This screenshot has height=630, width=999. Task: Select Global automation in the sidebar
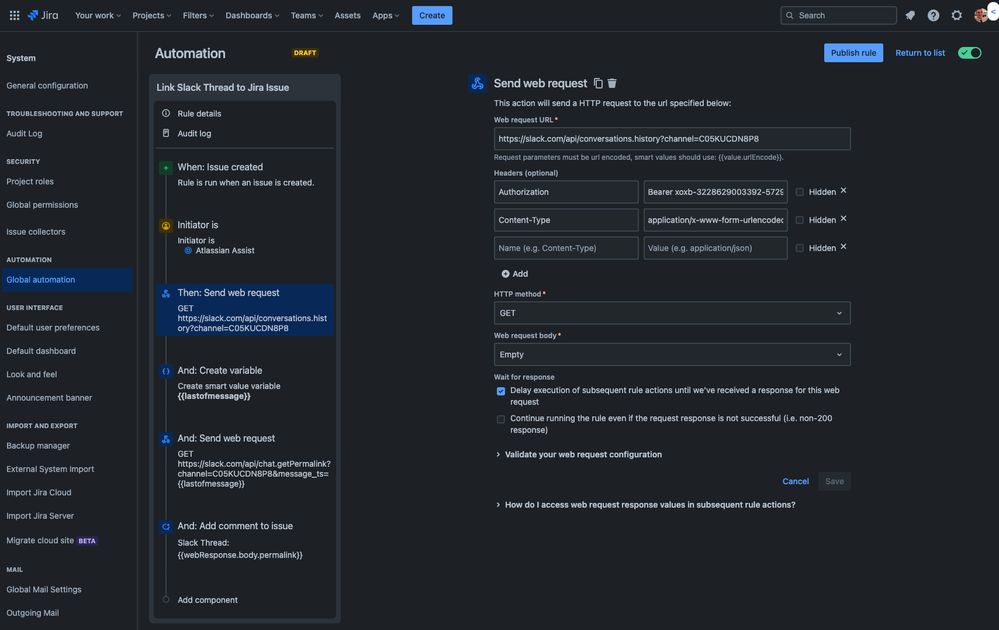(67, 280)
